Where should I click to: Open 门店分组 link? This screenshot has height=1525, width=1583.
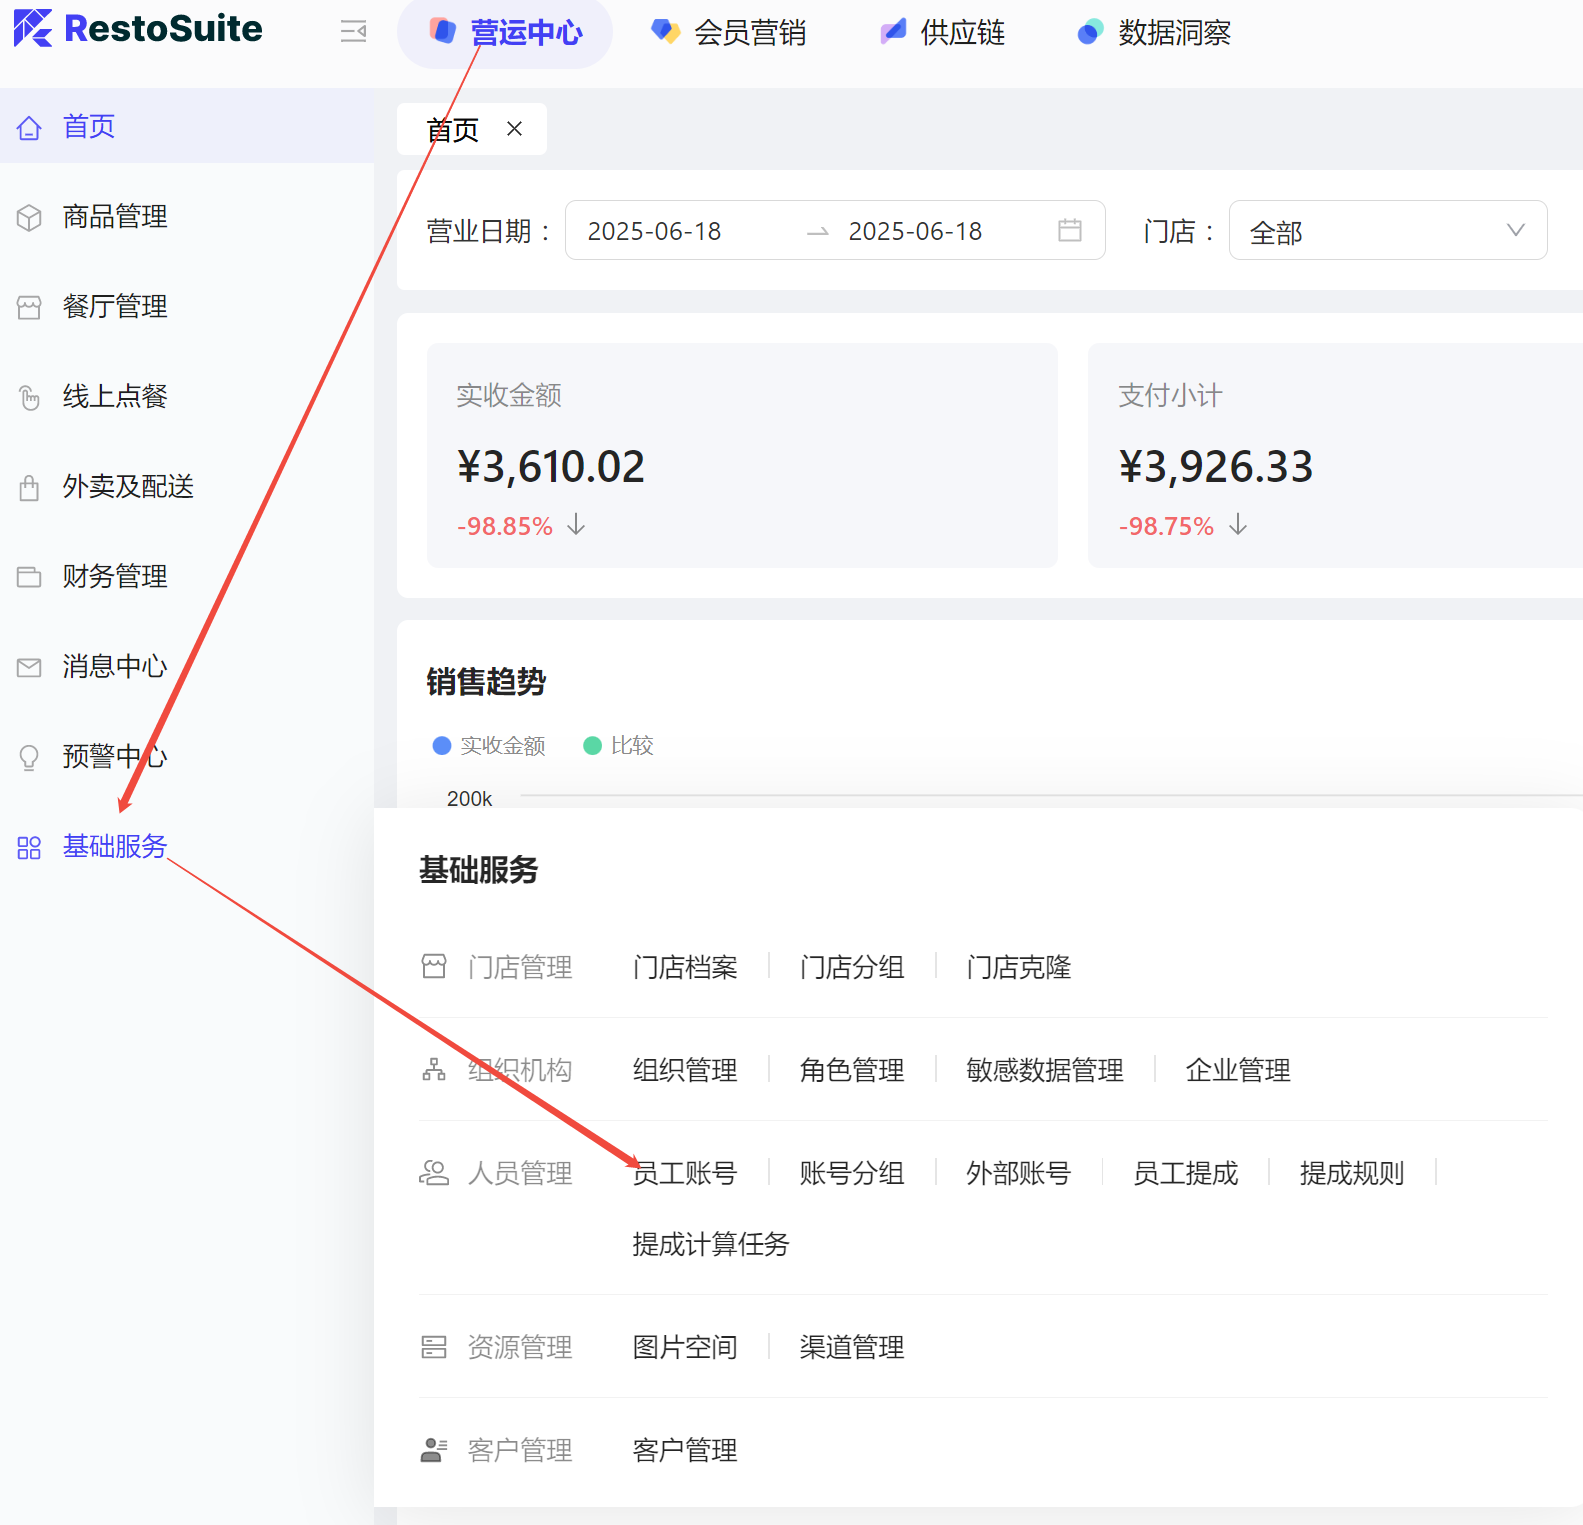pos(852,967)
